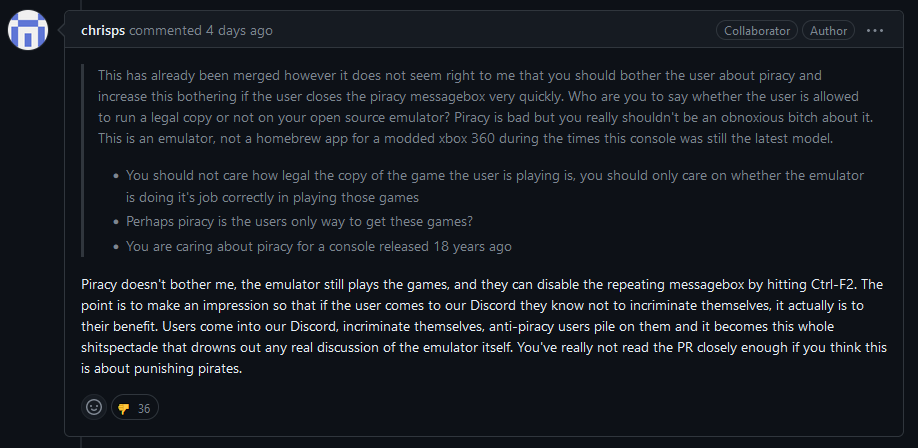
Task: Open the chrisps username profile link
Action: pyautogui.click(x=104, y=31)
